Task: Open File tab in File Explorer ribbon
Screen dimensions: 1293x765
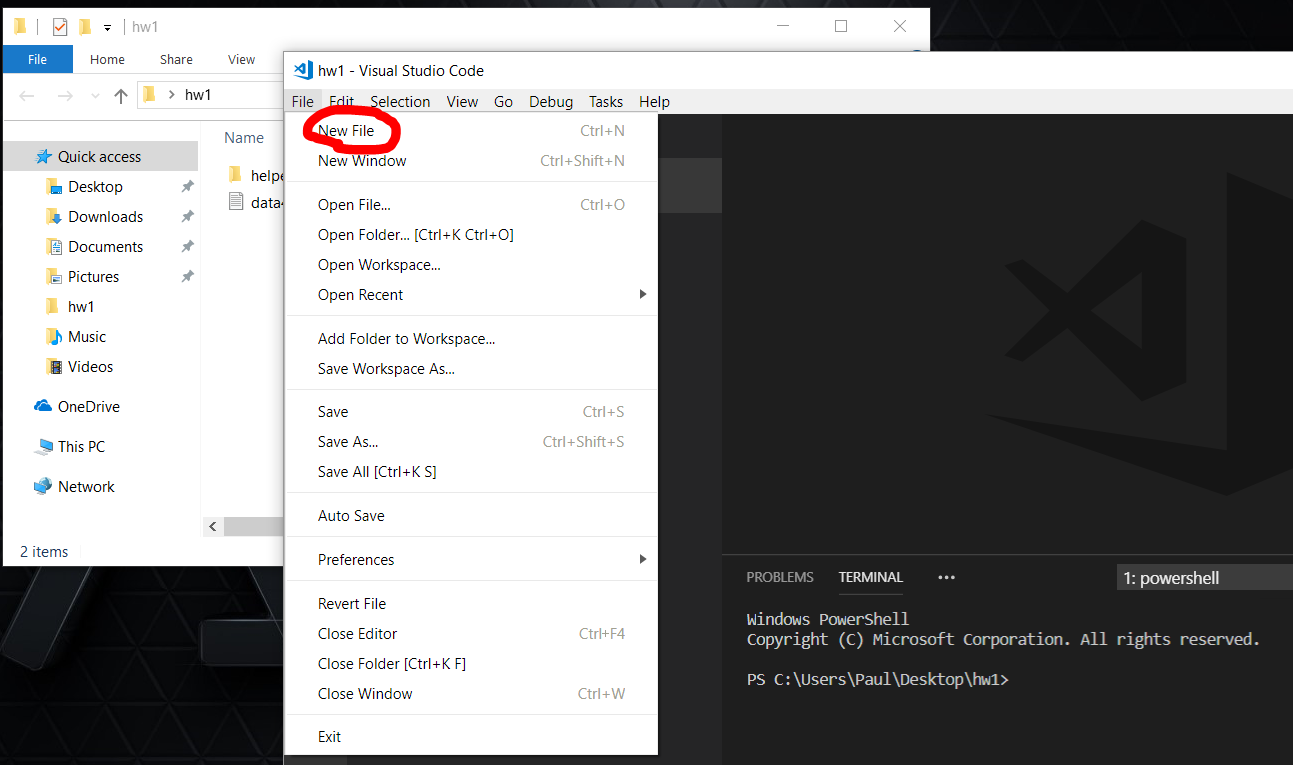Action: 37,60
